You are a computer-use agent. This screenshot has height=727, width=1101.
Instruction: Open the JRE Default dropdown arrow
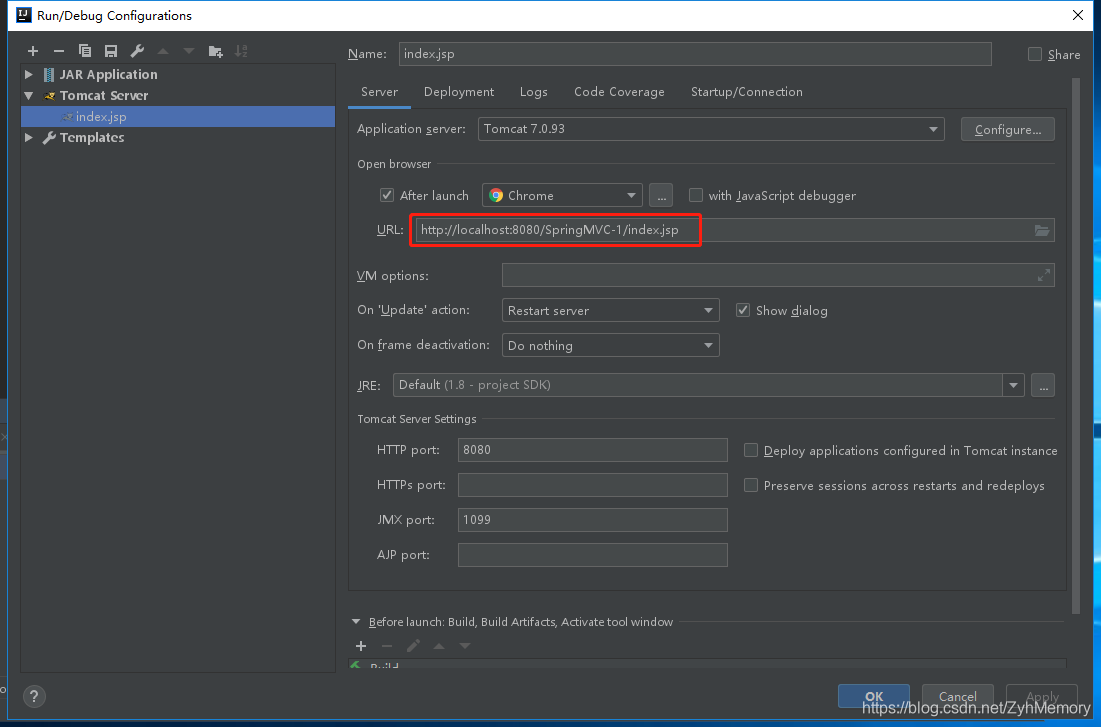1013,386
